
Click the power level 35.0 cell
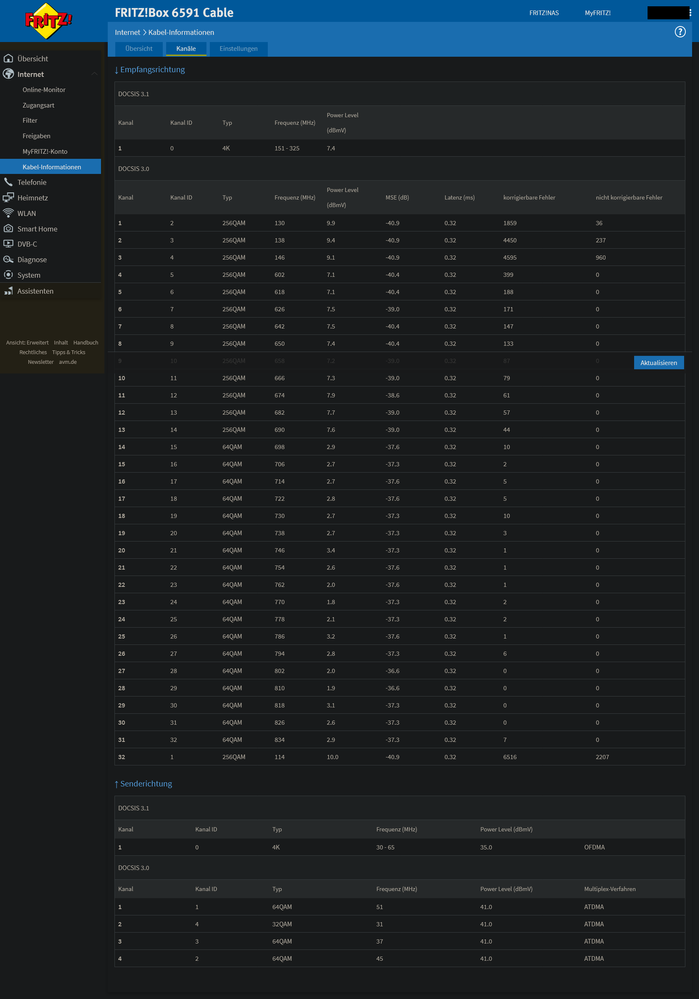pos(486,847)
